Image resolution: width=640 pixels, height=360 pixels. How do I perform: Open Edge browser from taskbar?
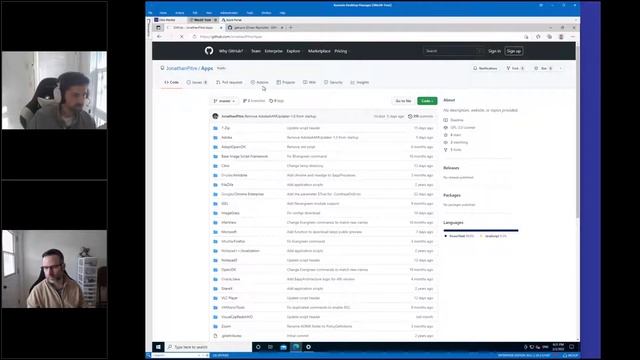pos(296,347)
